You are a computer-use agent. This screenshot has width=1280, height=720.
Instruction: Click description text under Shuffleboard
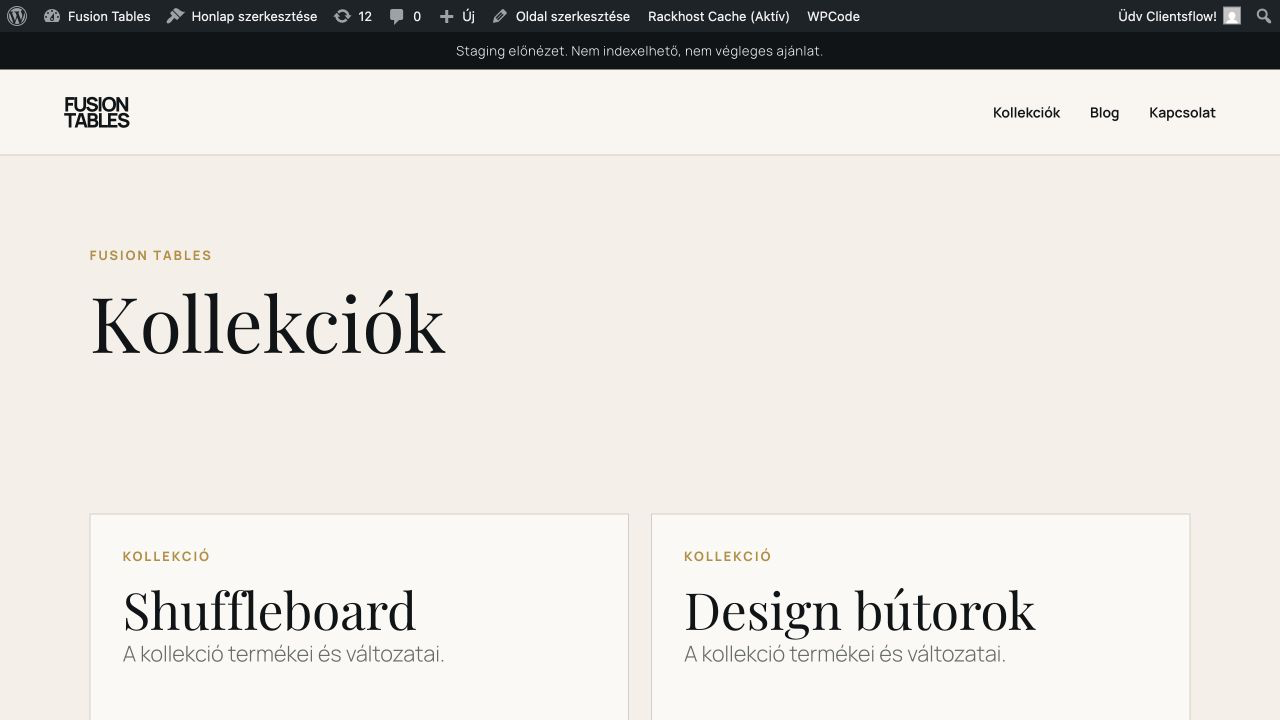[283, 654]
